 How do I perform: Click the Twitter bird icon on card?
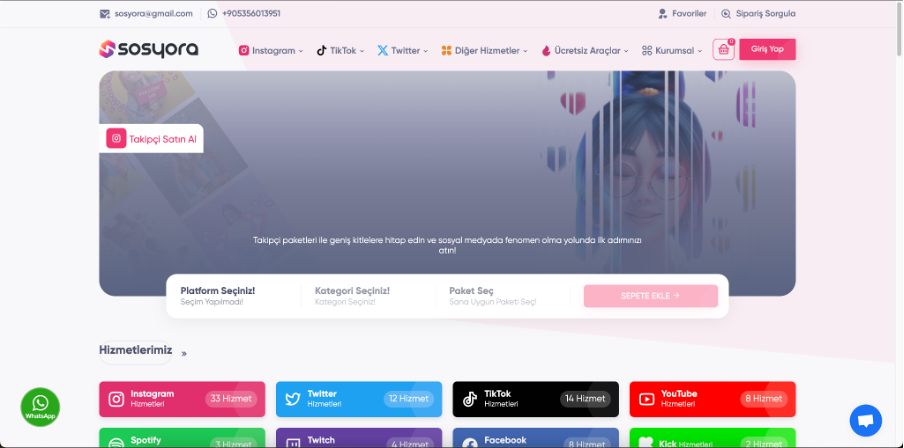click(293, 399)
